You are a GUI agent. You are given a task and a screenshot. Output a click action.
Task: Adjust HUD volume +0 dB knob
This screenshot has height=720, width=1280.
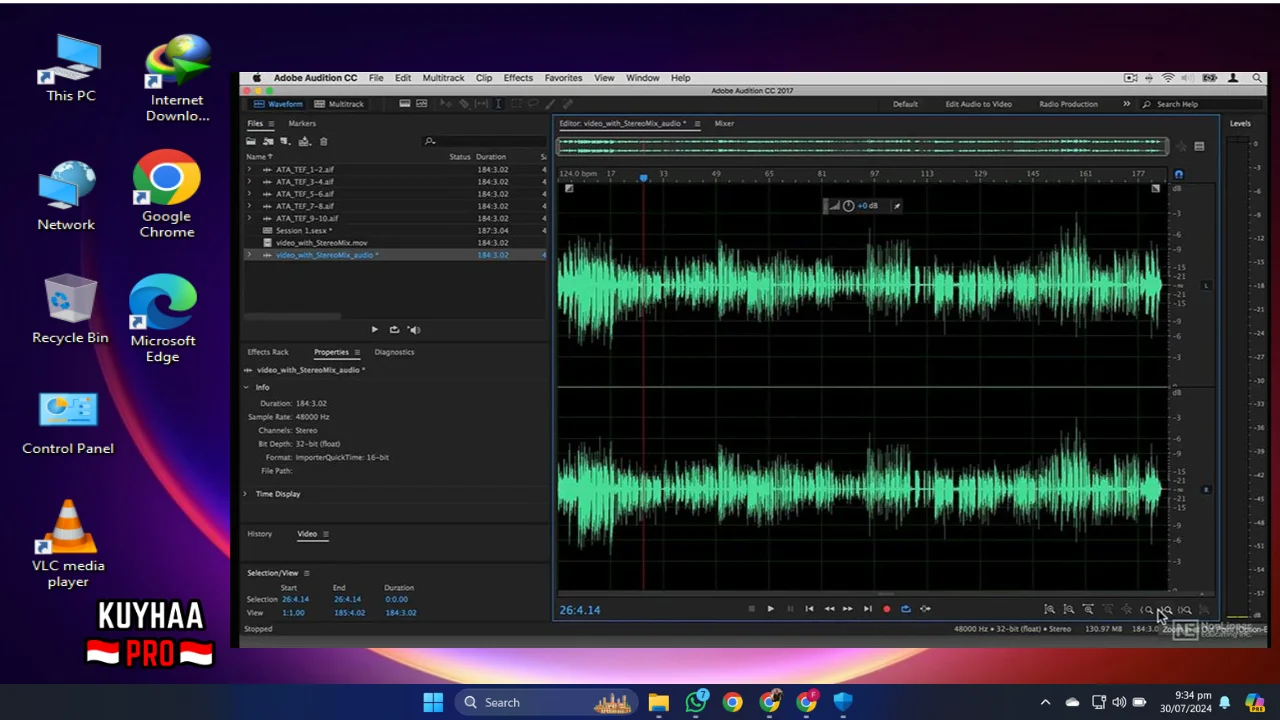click(848, 206)
